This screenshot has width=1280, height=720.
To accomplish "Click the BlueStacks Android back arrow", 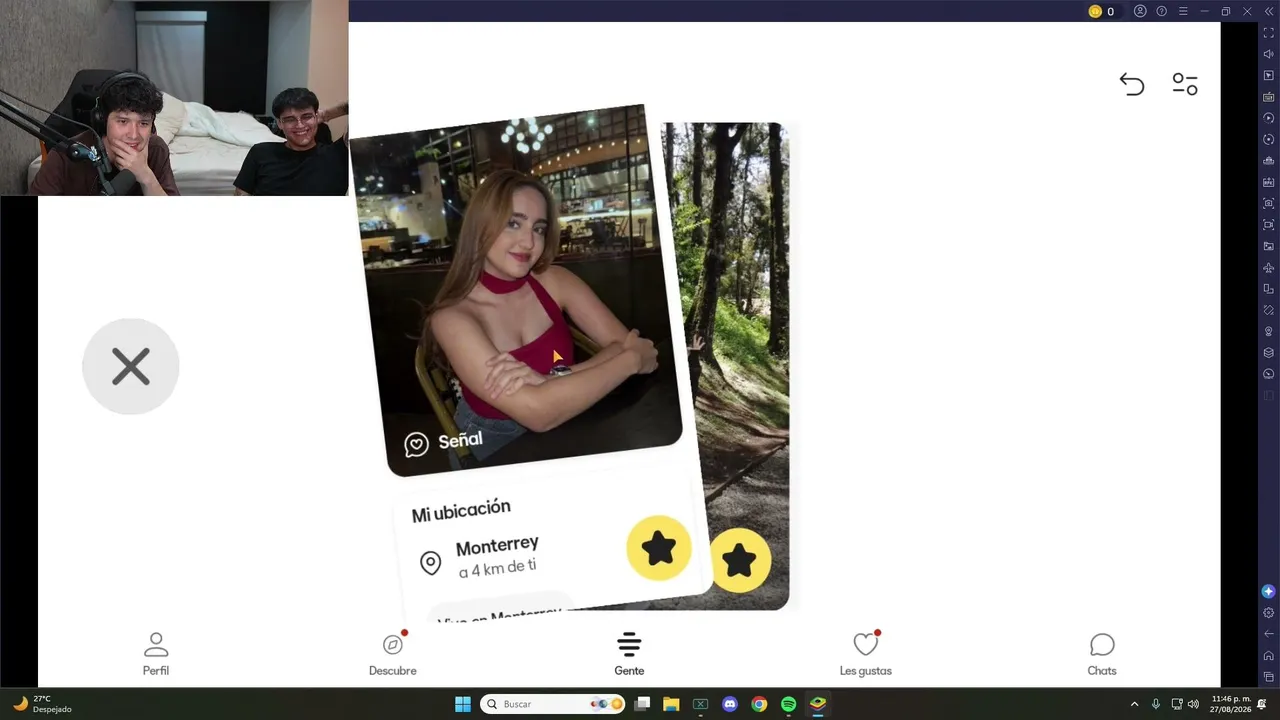I will pos(1269,634).
